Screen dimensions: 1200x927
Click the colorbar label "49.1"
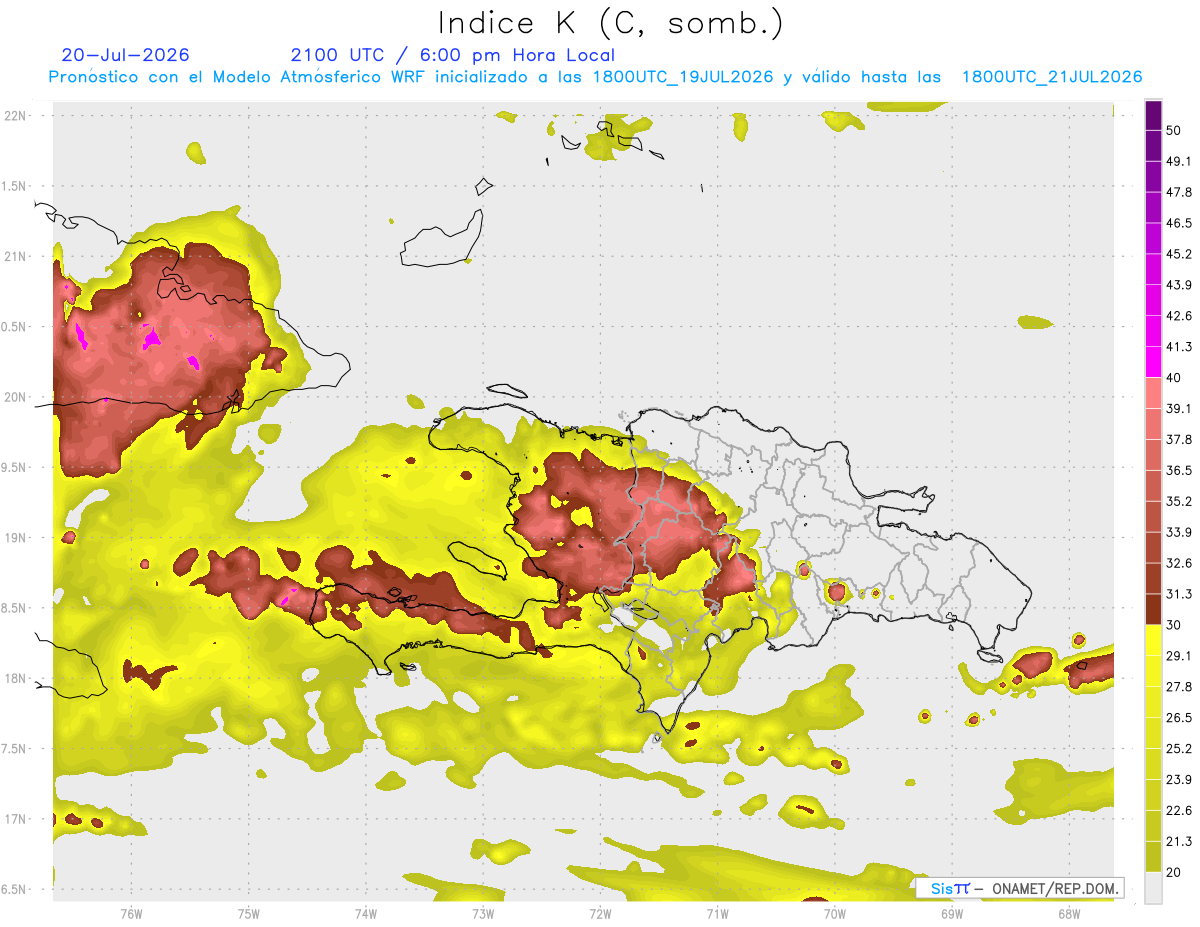(x=1179, y=161)
